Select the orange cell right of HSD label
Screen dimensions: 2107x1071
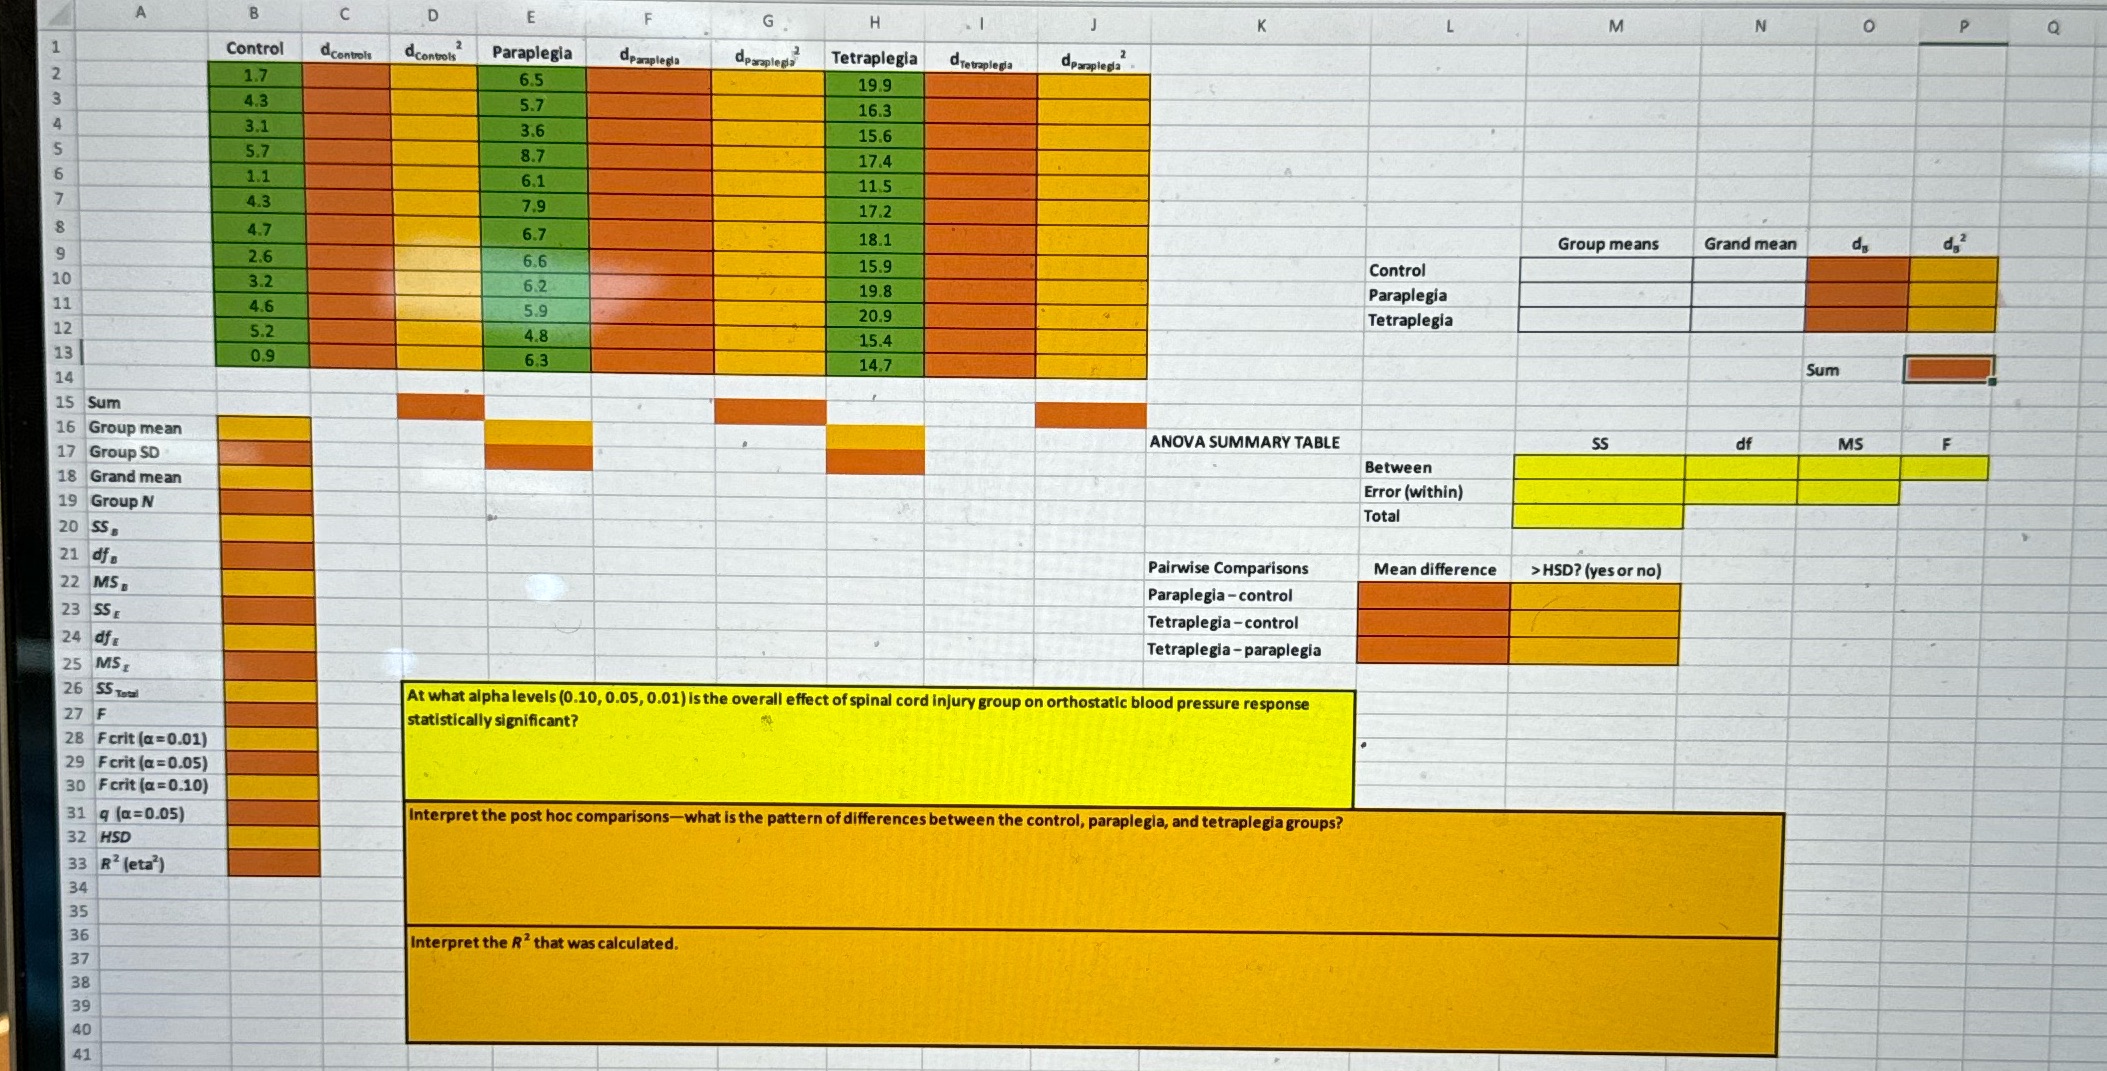pos(273,838)
